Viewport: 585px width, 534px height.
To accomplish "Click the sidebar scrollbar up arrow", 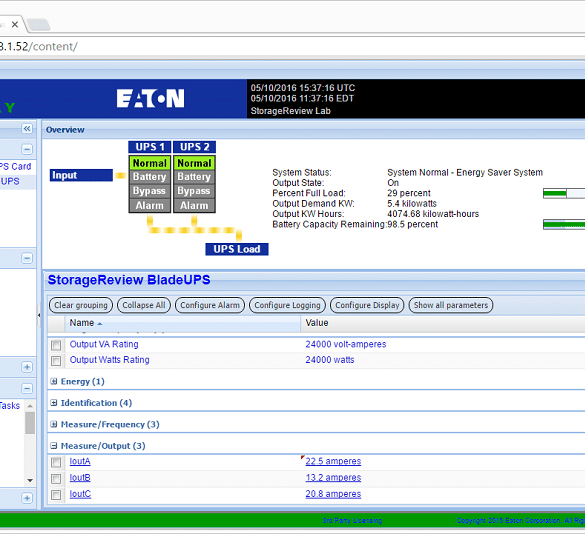I will point(30,406).
